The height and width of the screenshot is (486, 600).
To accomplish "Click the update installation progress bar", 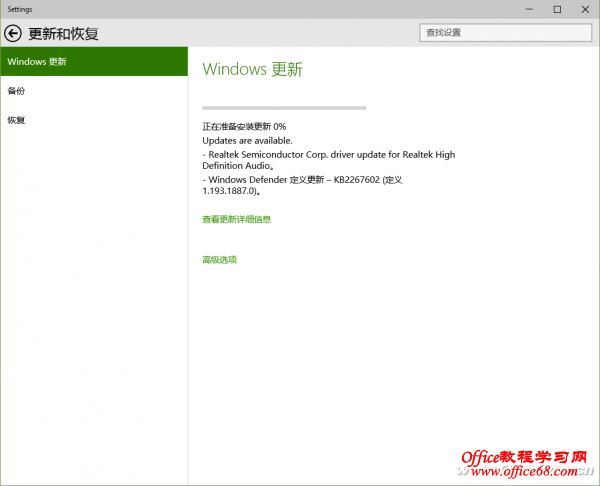I will (284, 108).
